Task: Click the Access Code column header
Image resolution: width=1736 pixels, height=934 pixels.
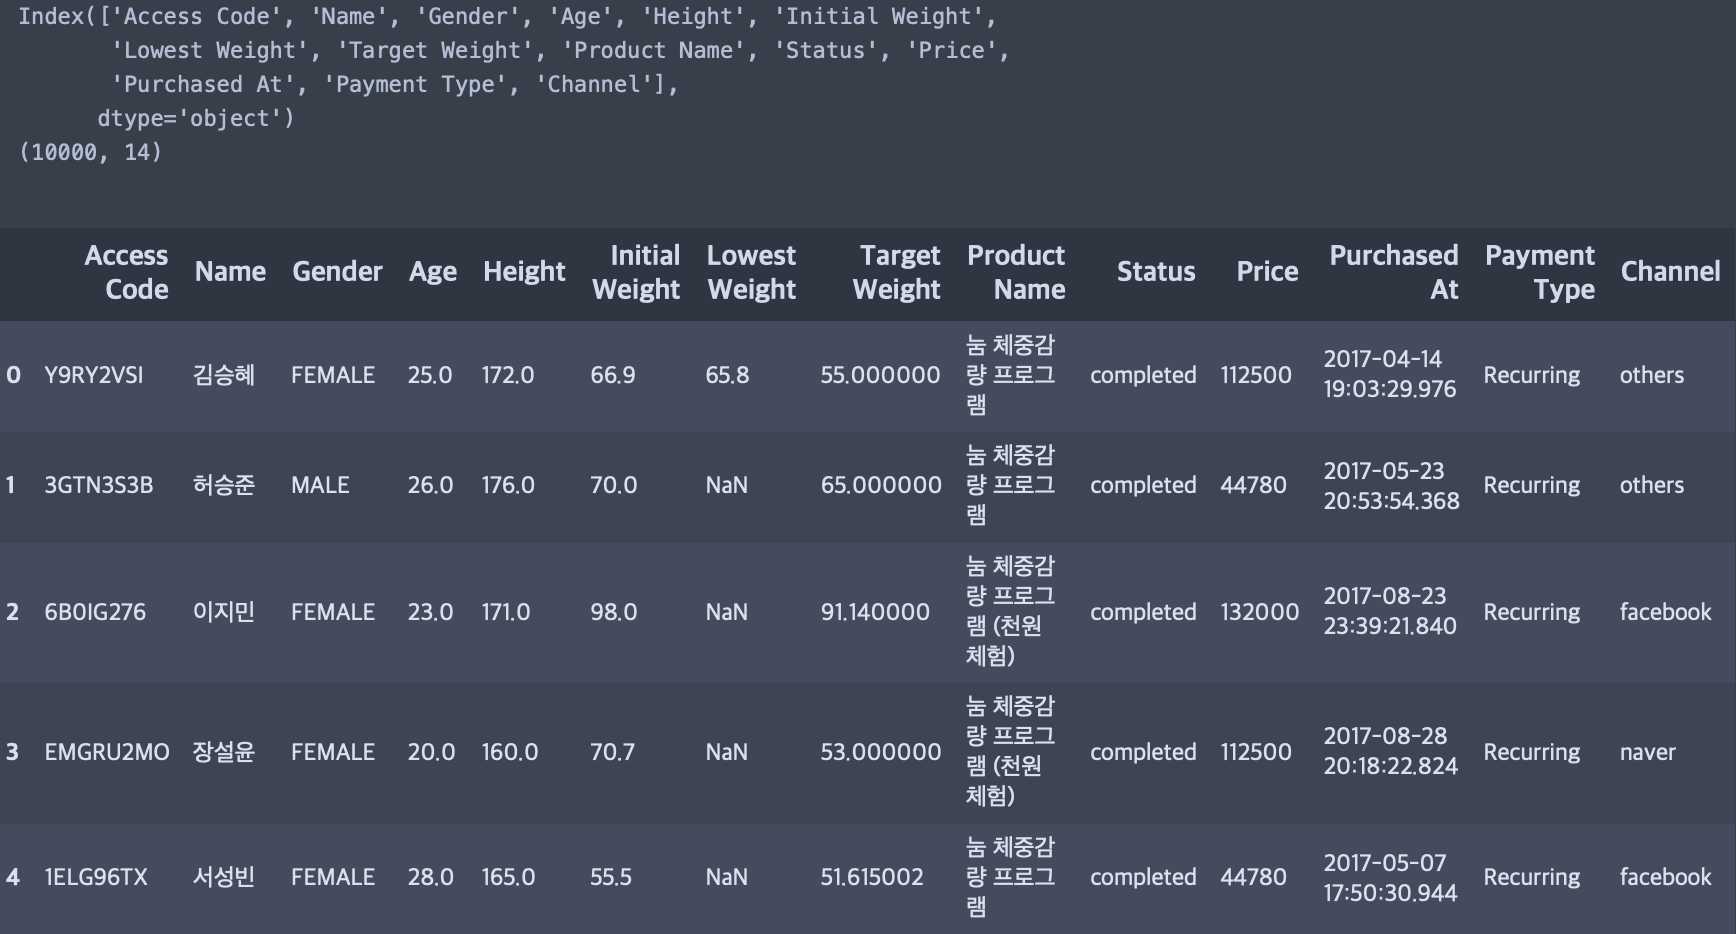Action: [x=126, y=272]
